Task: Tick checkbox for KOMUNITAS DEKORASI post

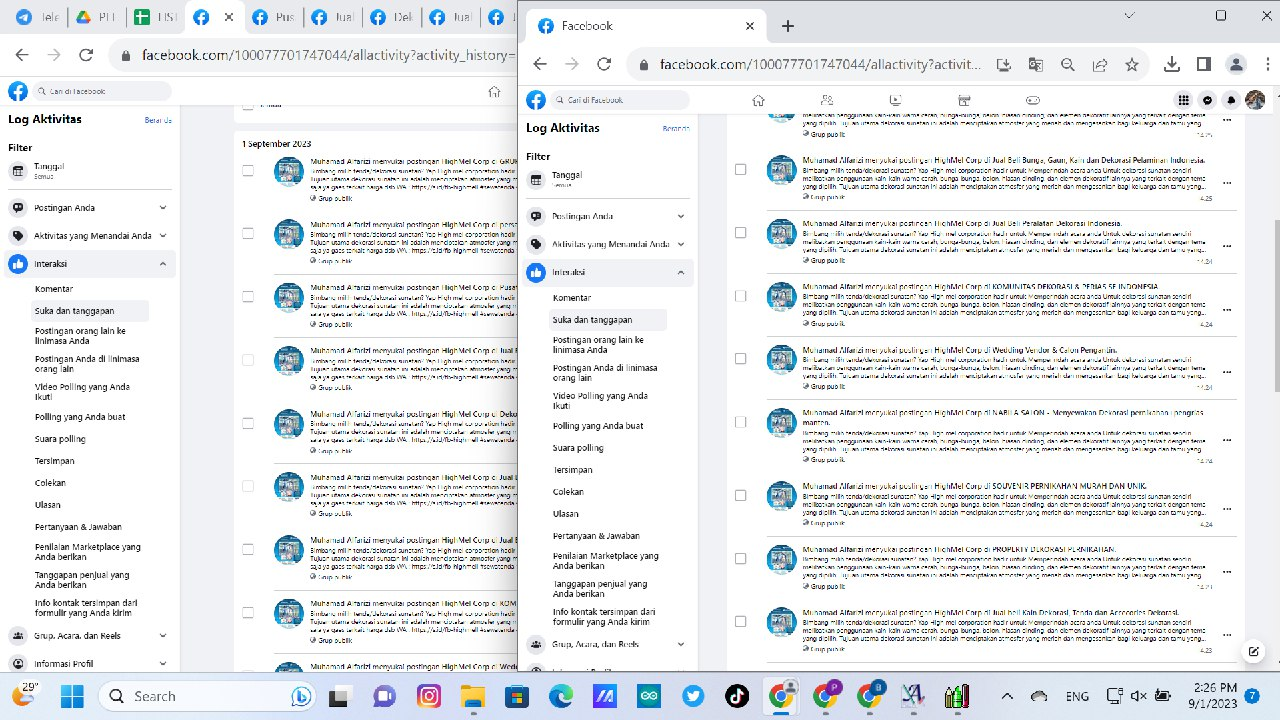Action: tap(741, 296)
